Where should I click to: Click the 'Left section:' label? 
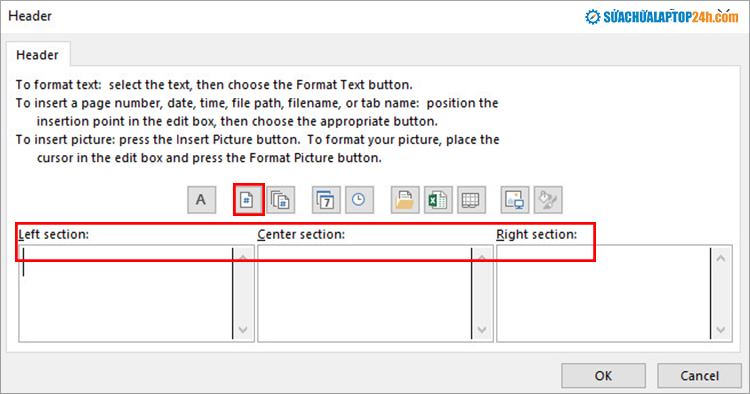pos(54,234)
